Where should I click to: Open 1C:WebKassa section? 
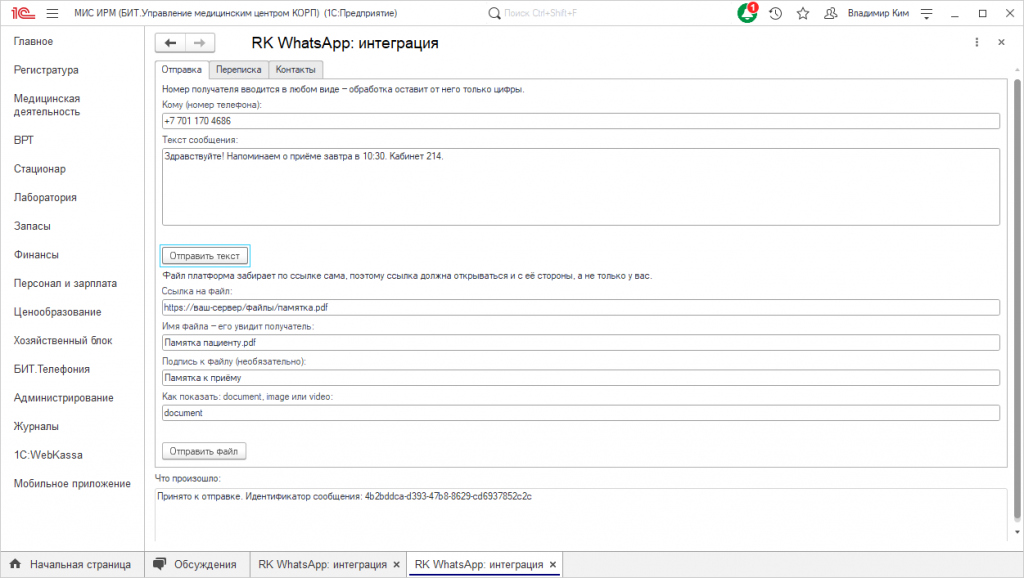pyautogui.click(x=48, y=455)
